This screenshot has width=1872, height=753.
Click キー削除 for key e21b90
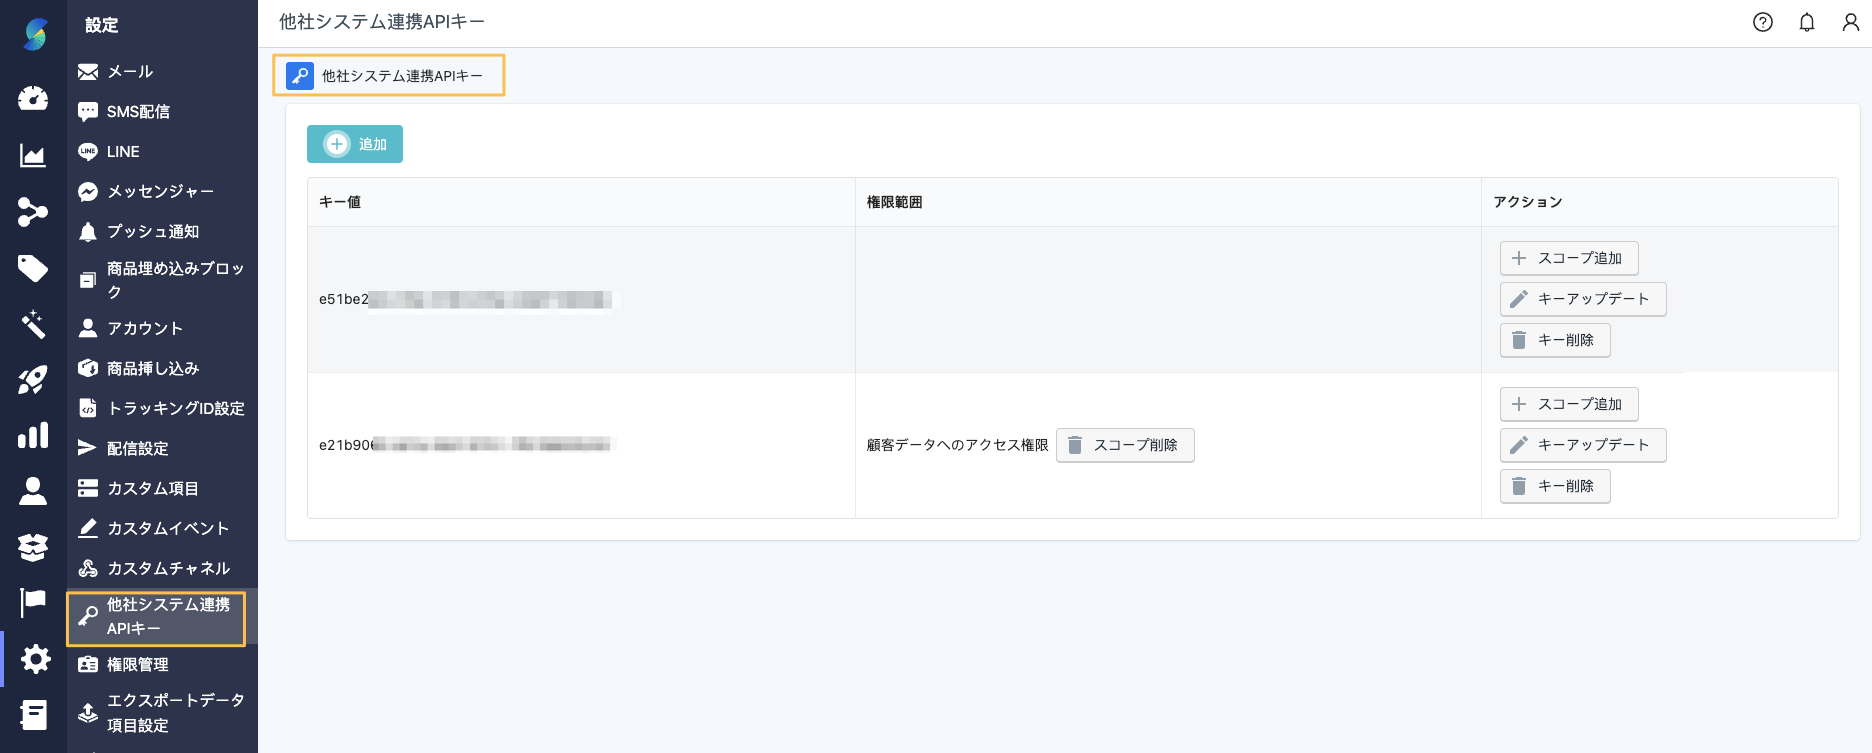pyautogui.click(x=1555, y=486)
